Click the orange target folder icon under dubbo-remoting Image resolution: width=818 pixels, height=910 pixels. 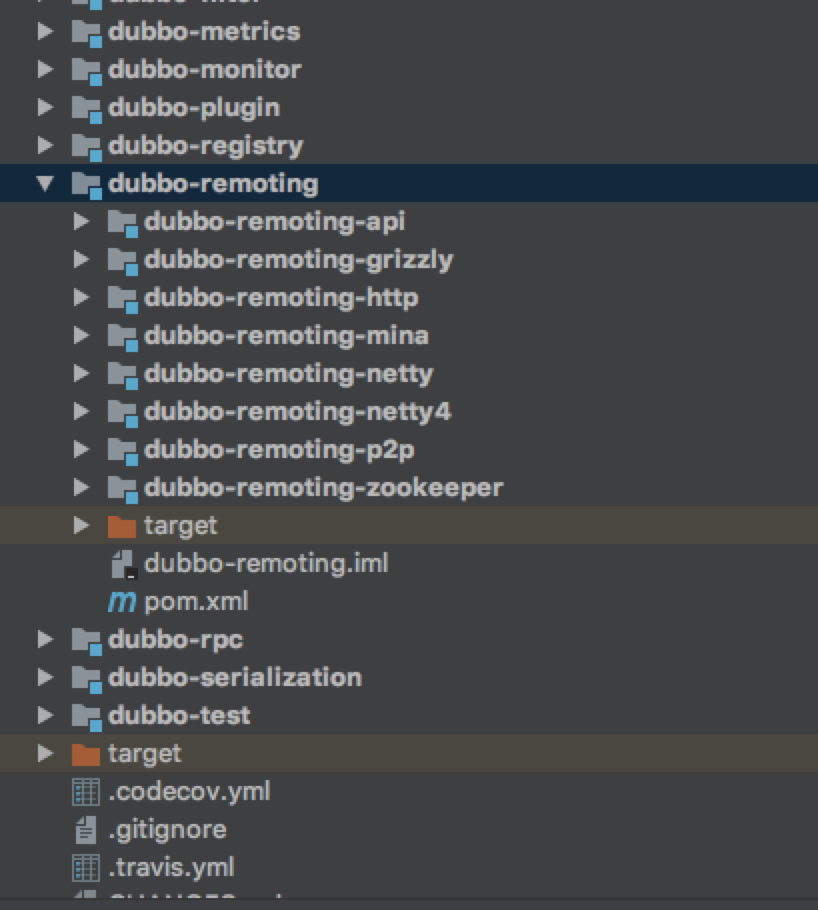(122, 526)
